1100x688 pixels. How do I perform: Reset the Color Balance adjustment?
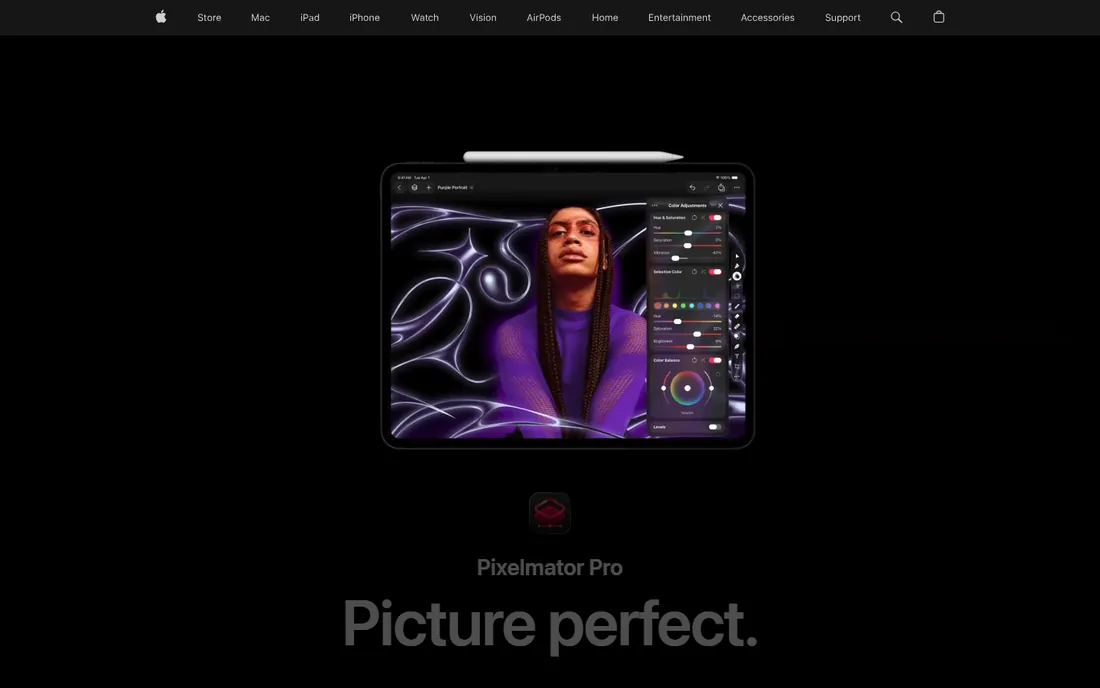(x=695, y=360)
